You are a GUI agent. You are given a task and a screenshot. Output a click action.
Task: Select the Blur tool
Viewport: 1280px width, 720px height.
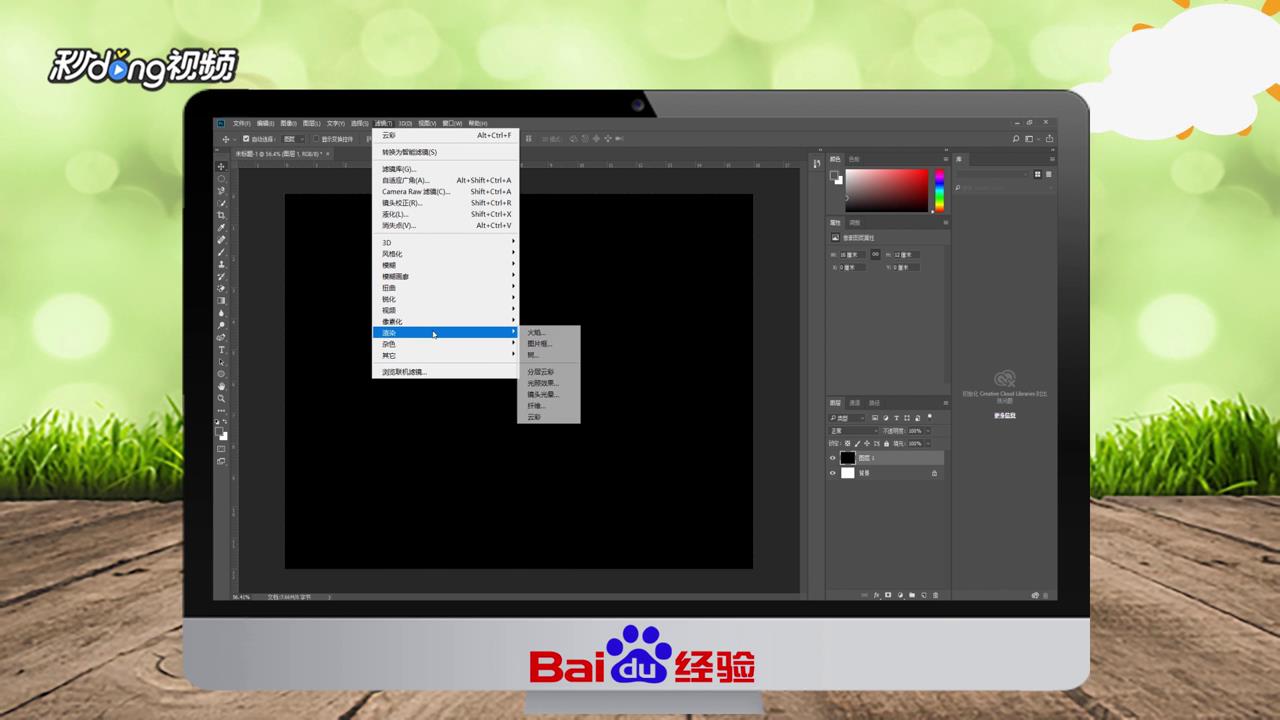(x=221, y=311)
